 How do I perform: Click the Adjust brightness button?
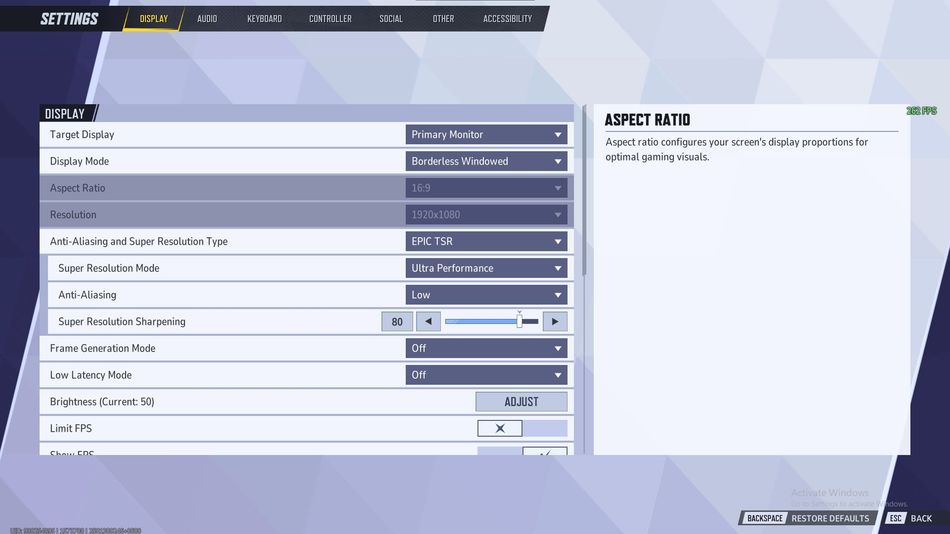tap(521, 401)
